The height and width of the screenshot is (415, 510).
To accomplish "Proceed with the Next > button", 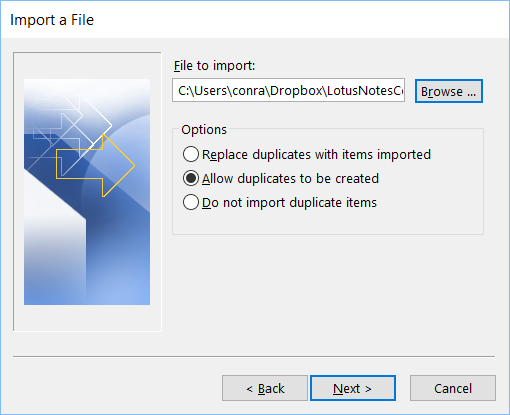I will (353, 388).
